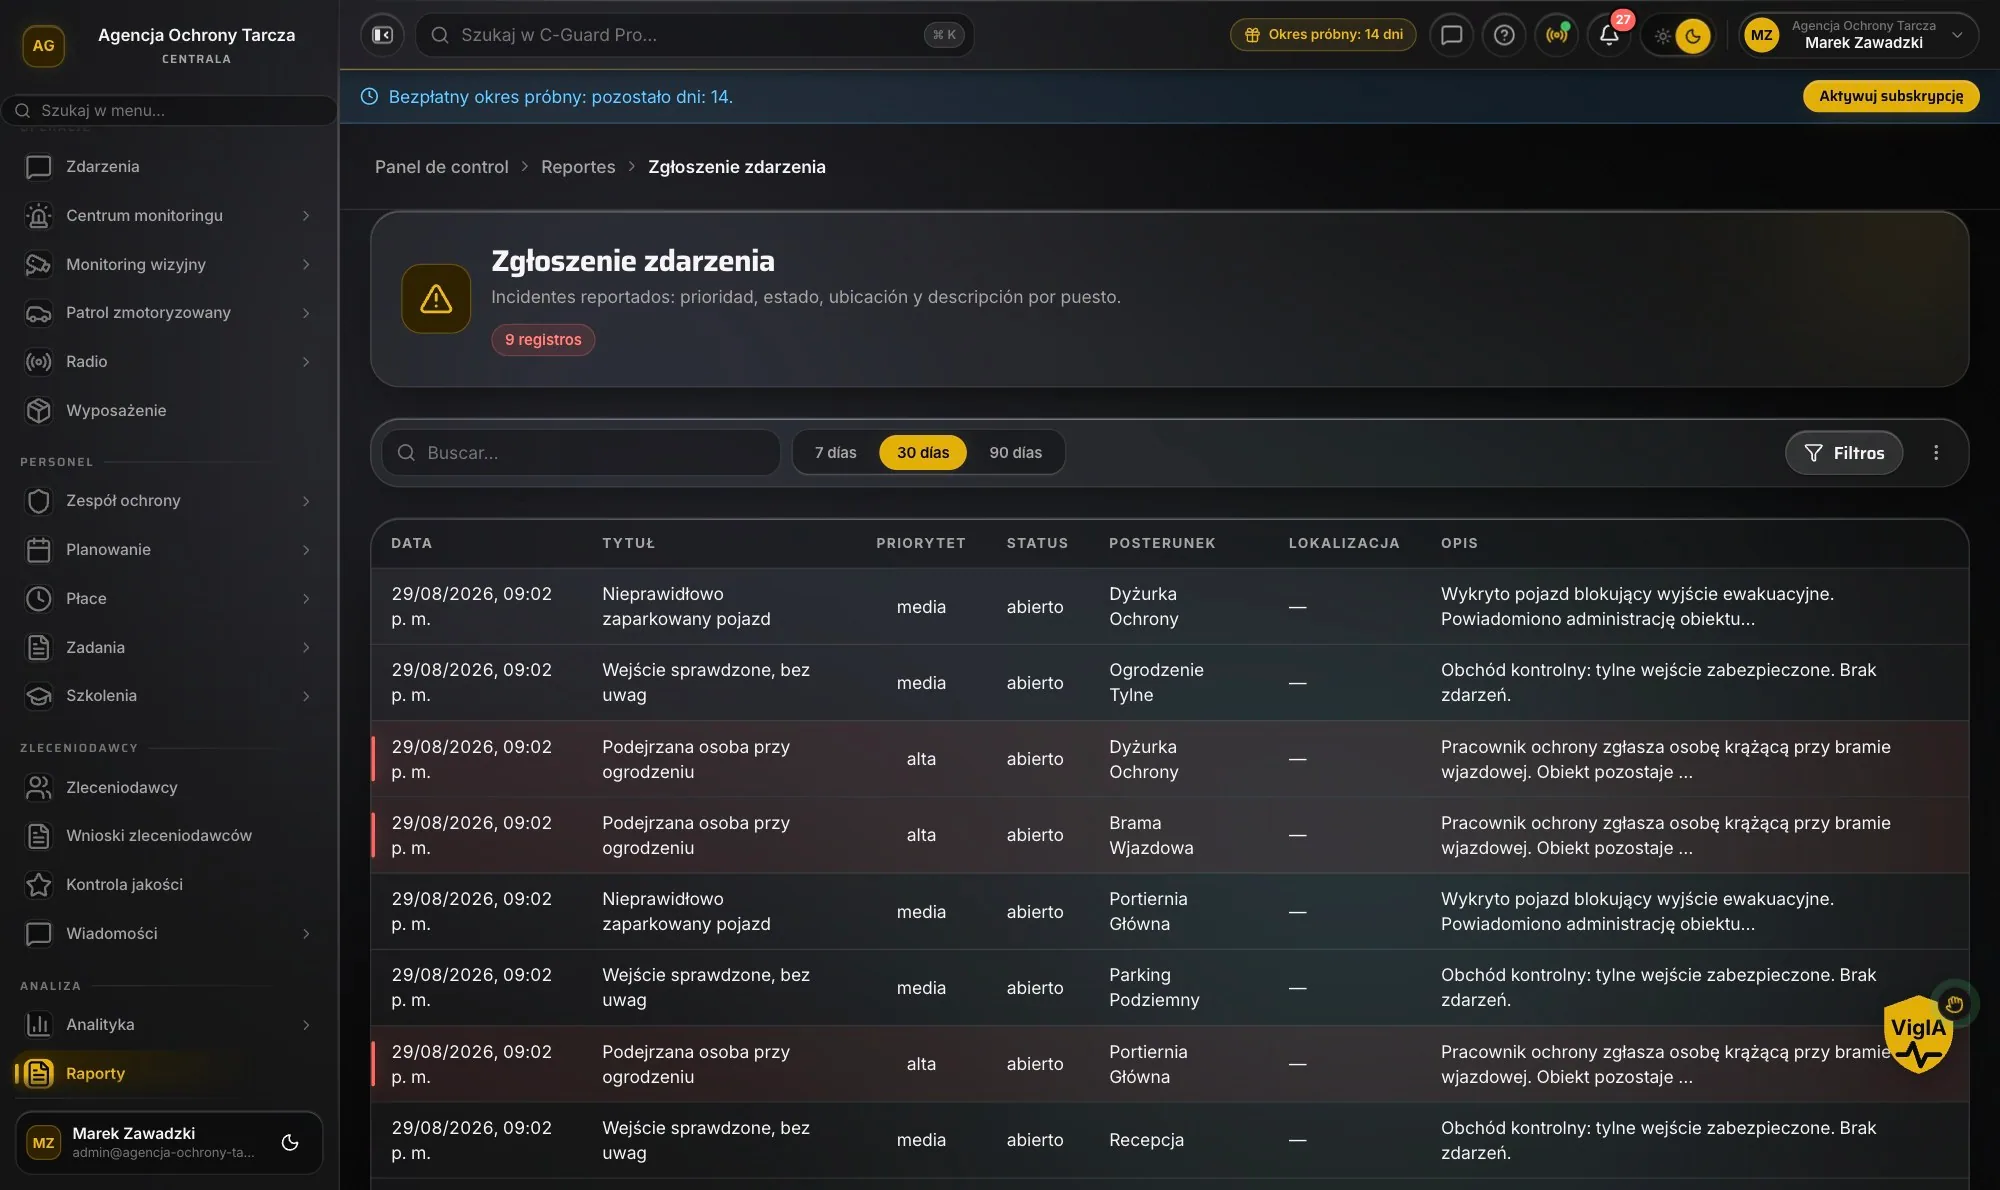Focus the Szukaj w menu search field
2000x1190 pixels.
[x=170, y=110]
